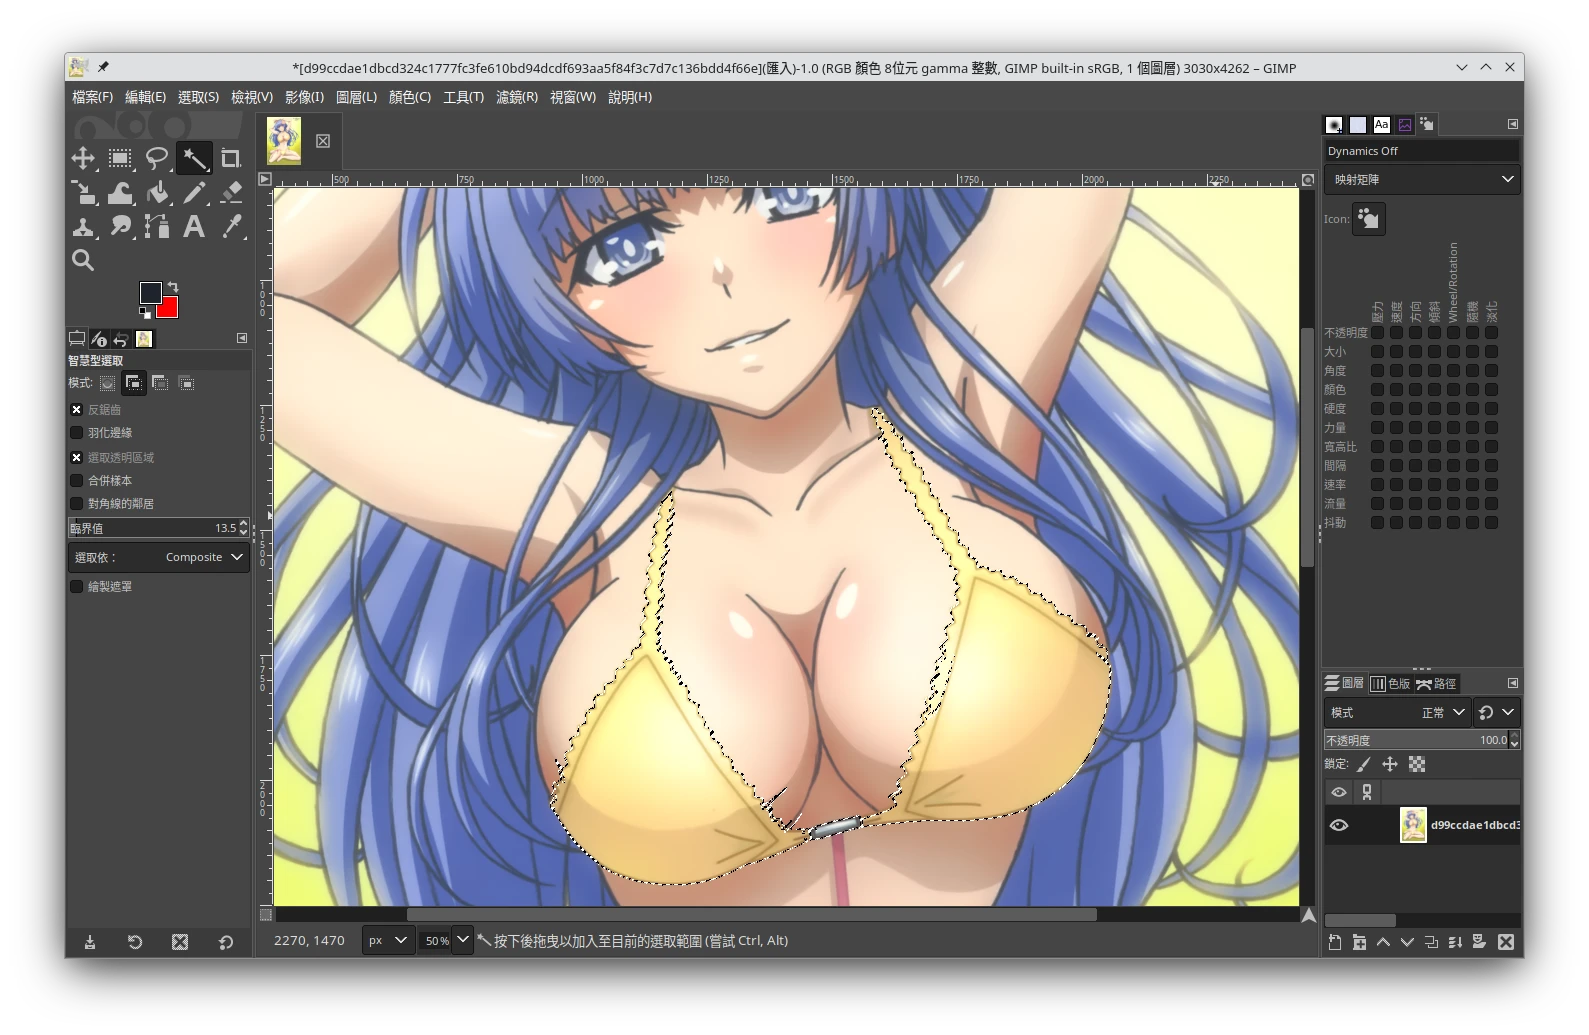
Task: Open the zoom percentage dropdown arrow
Action: 462,940
